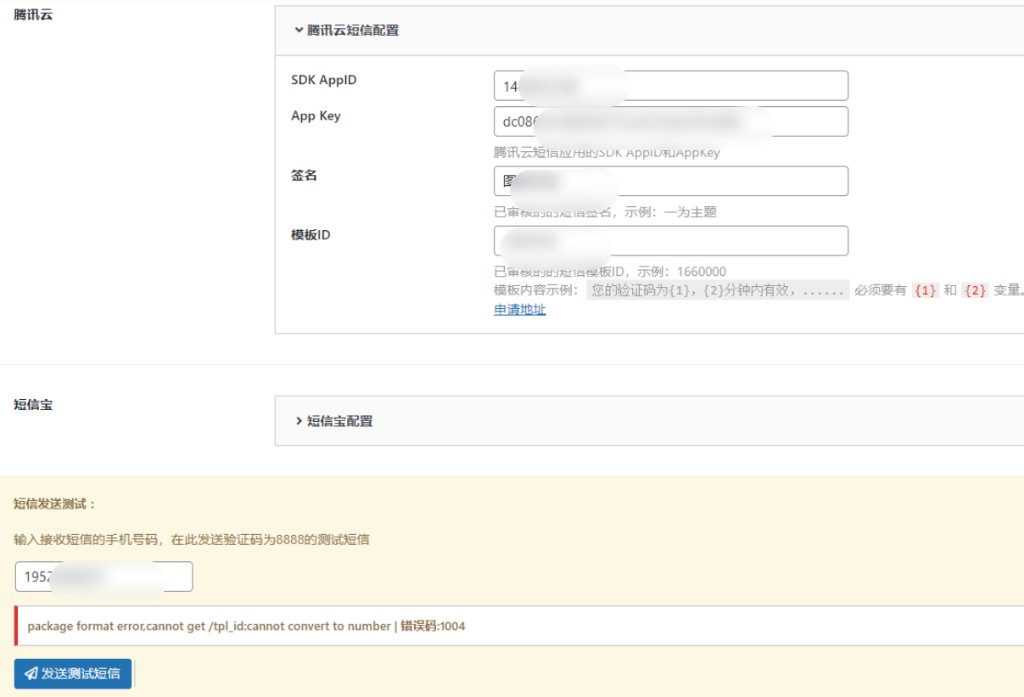Click the 输入接收短信的手机号码 instruction text
Viewport: 1024px width, 697px height.
pyautogui.click(x=191, y=540)
